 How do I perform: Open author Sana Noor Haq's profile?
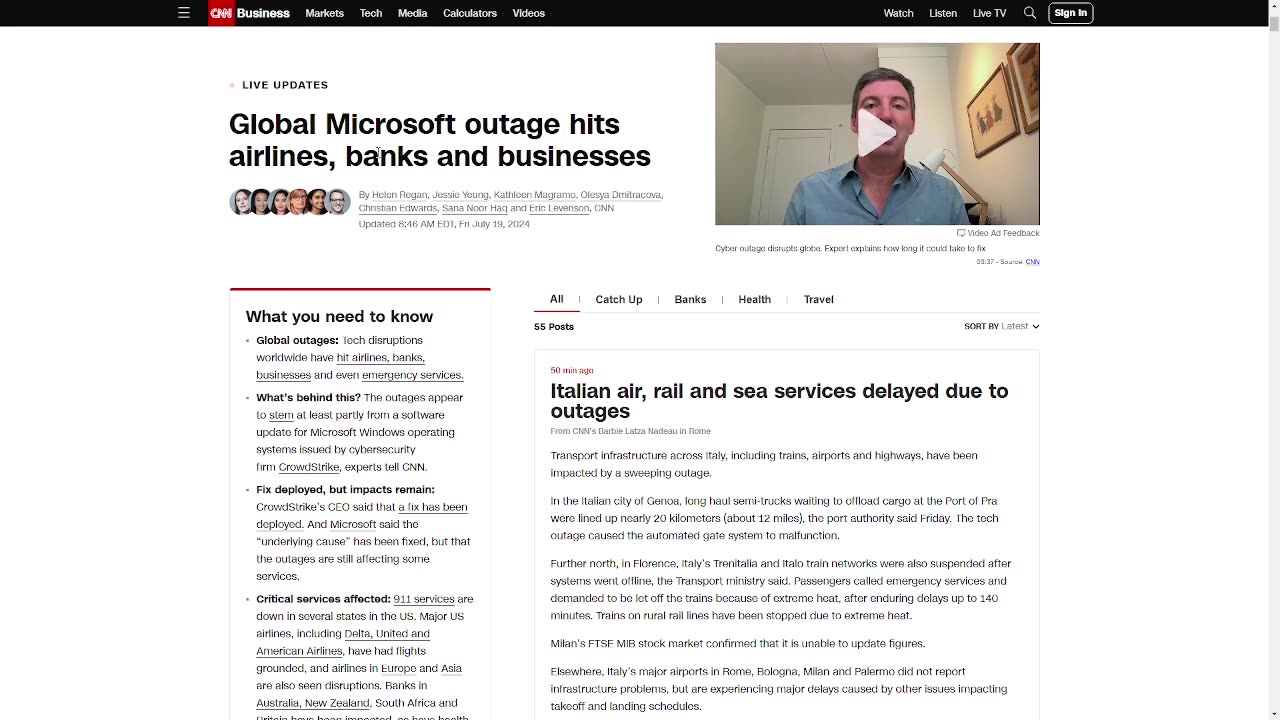click(474, 208)
